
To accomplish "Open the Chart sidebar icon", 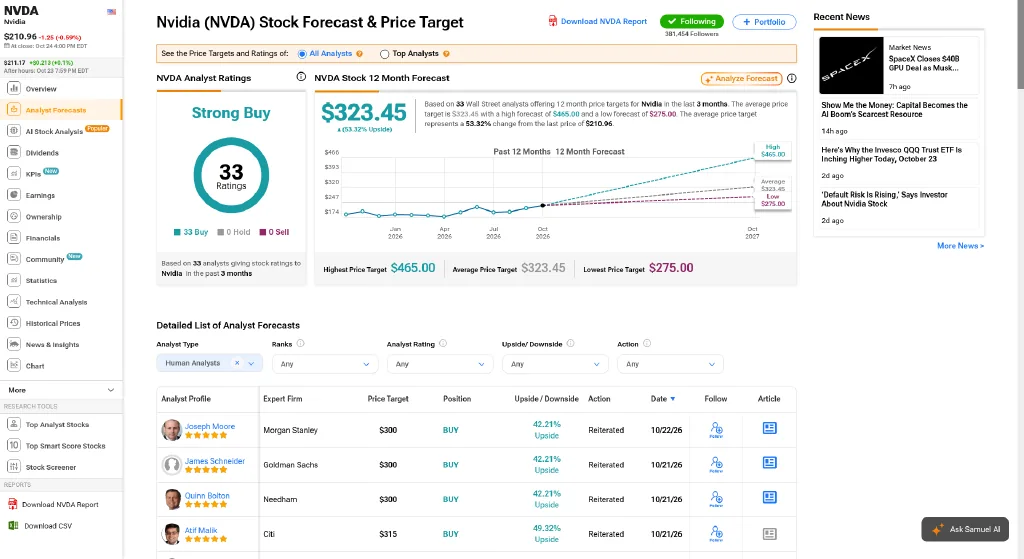I will pos(13,366).
